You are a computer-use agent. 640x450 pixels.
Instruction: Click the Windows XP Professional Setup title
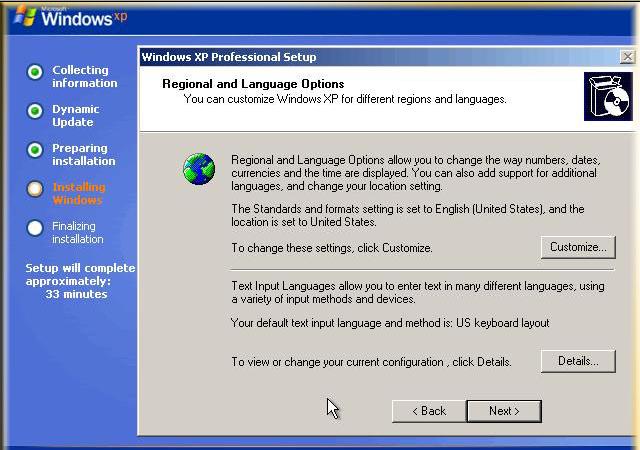pos(229,57)
